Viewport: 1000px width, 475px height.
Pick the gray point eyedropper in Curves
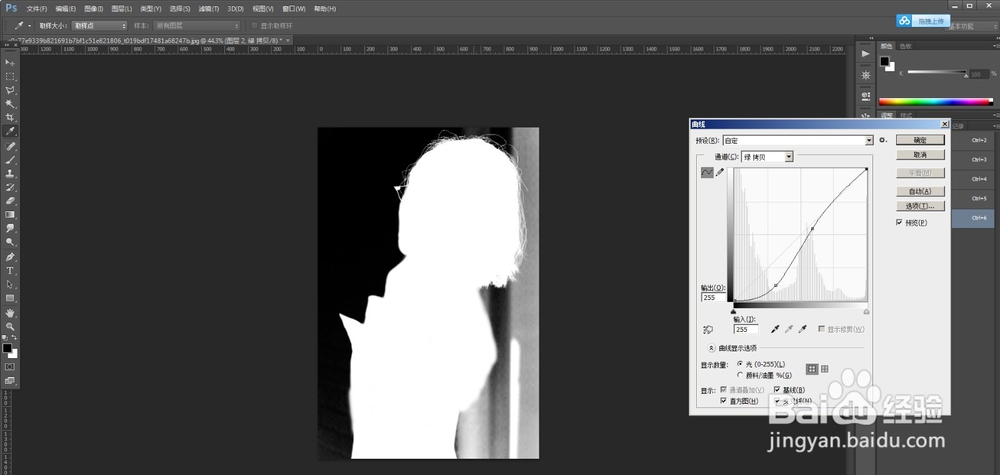(790, 329)
